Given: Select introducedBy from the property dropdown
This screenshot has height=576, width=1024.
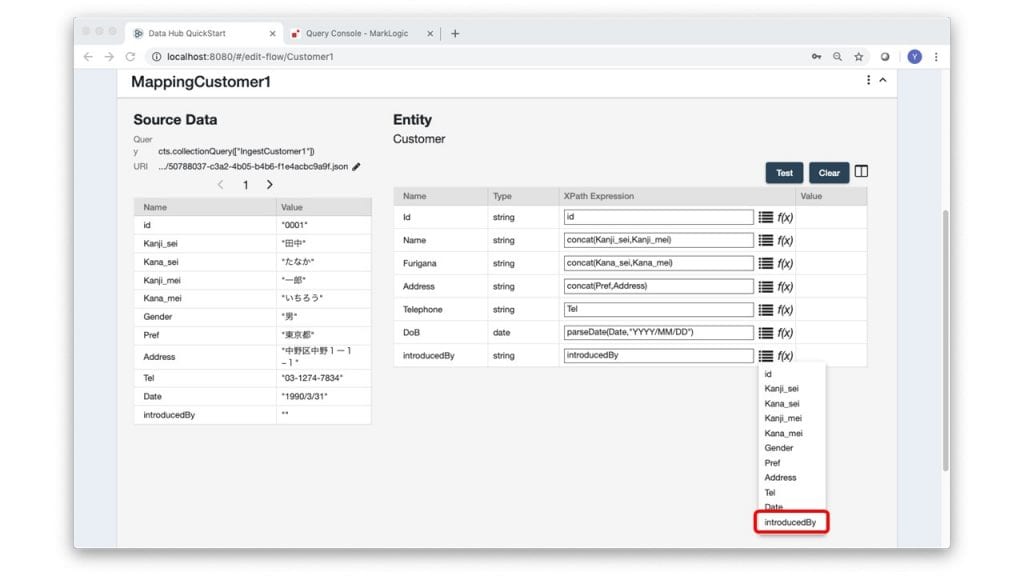Looking at the screenshot, I should (x=790, y=522).
